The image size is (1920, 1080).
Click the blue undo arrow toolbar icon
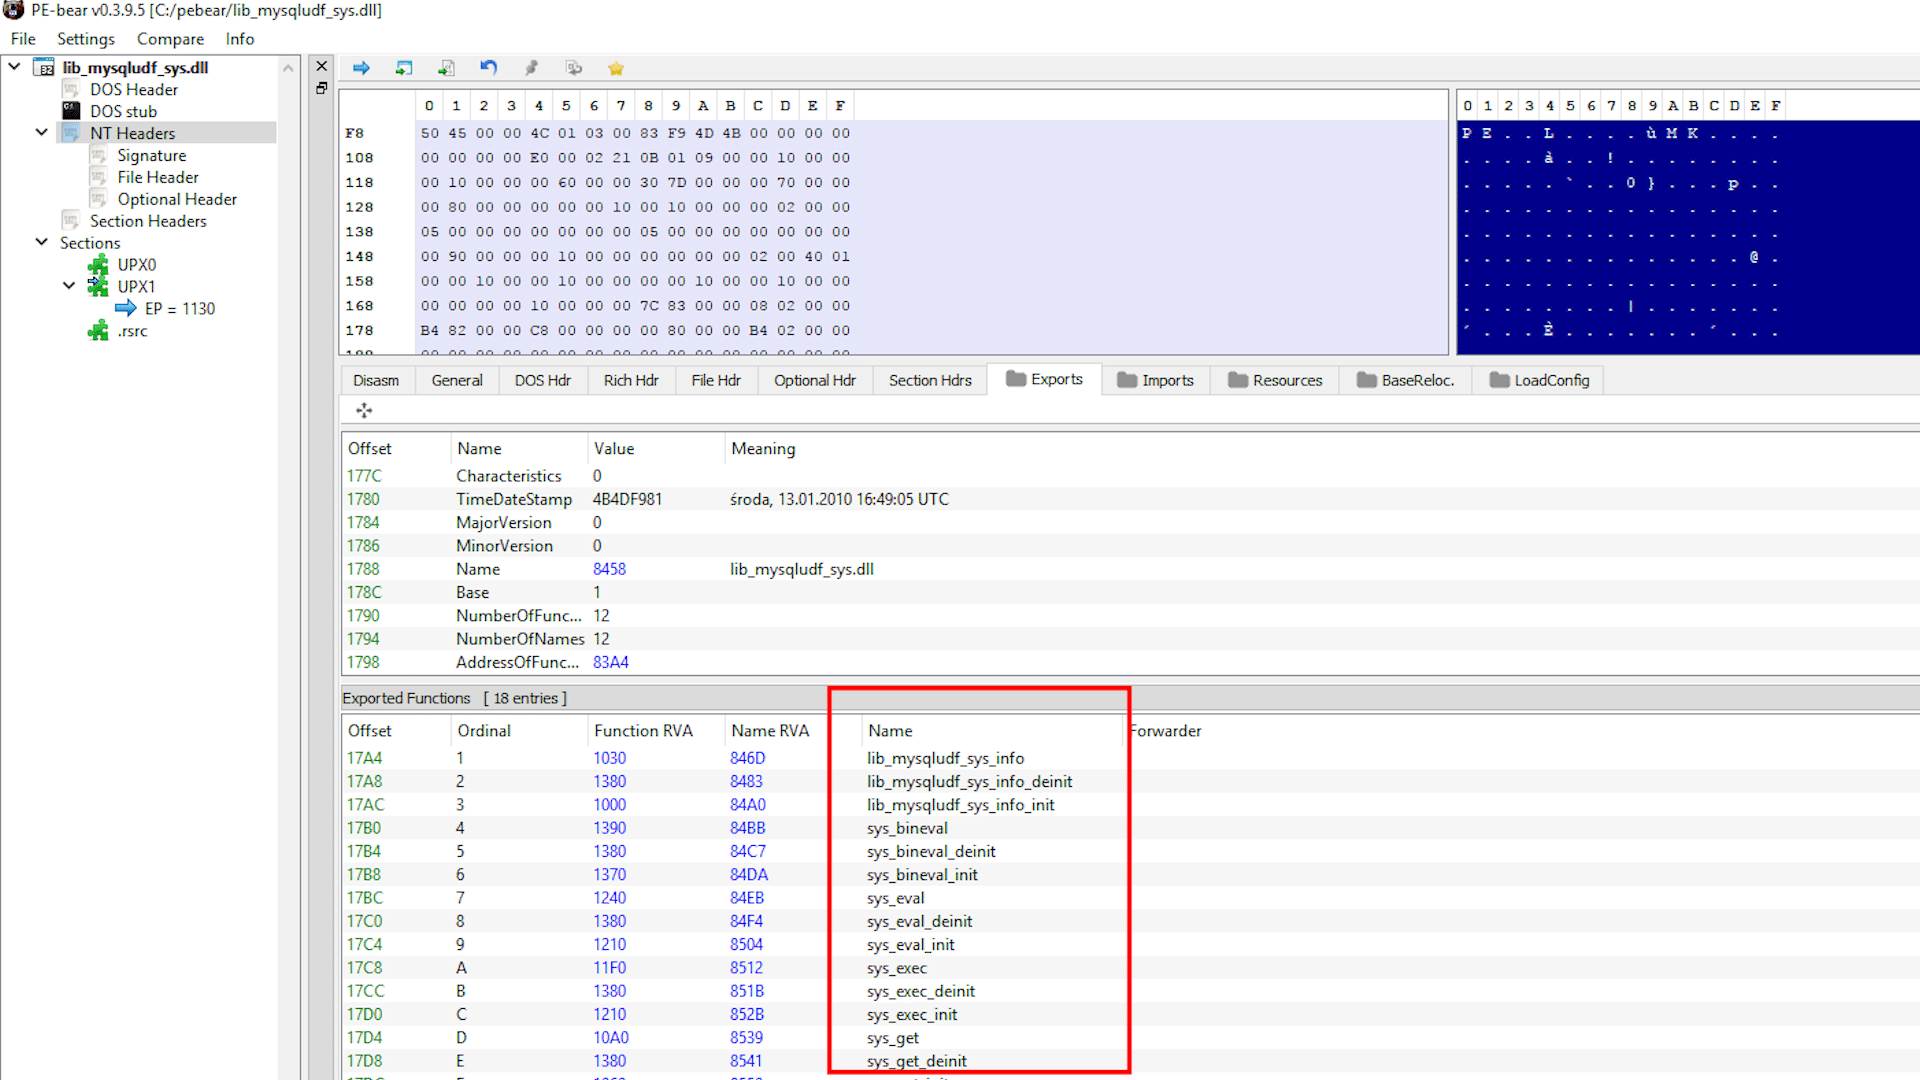tap(488, 68)
